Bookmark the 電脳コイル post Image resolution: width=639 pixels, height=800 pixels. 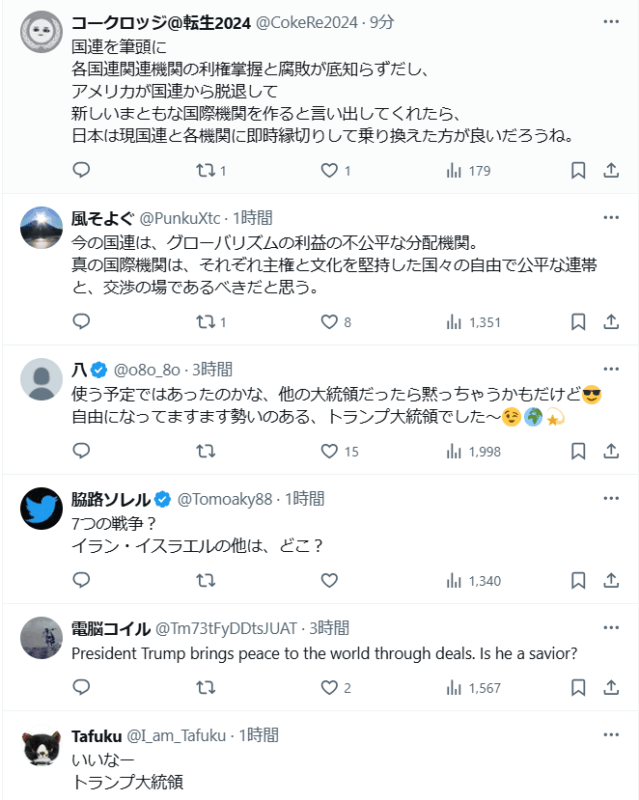[578, 688]
